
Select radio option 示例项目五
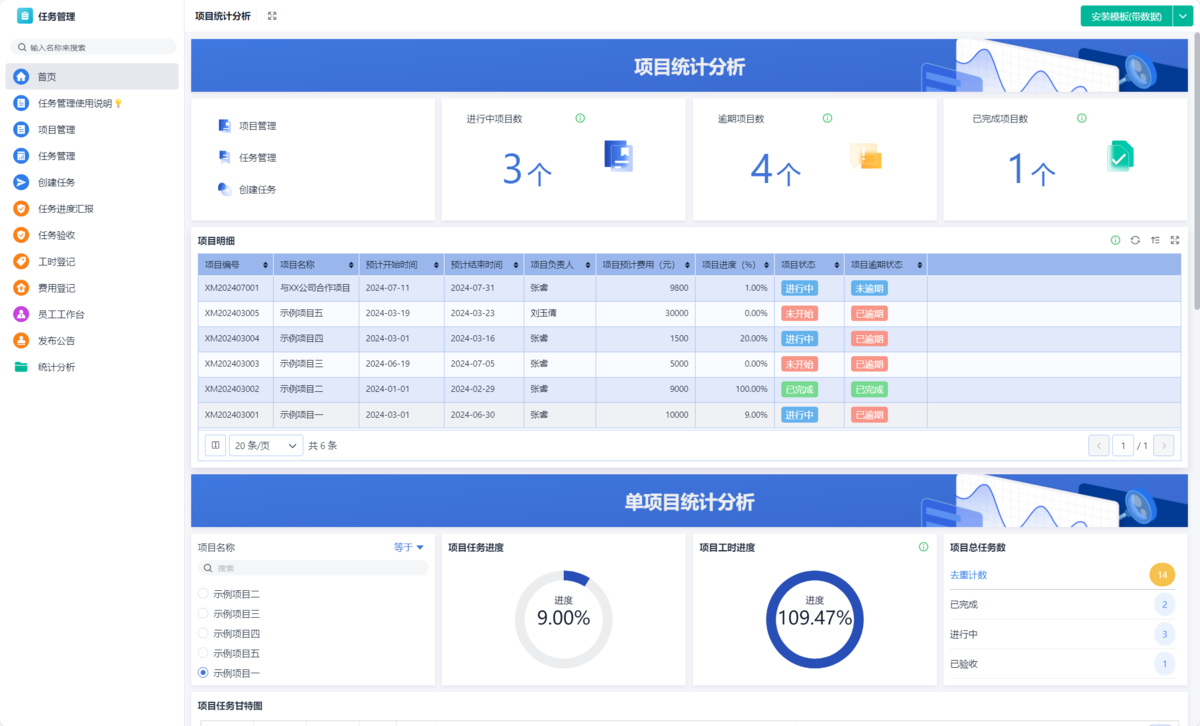pyautogui.click(x=204, y=653)
